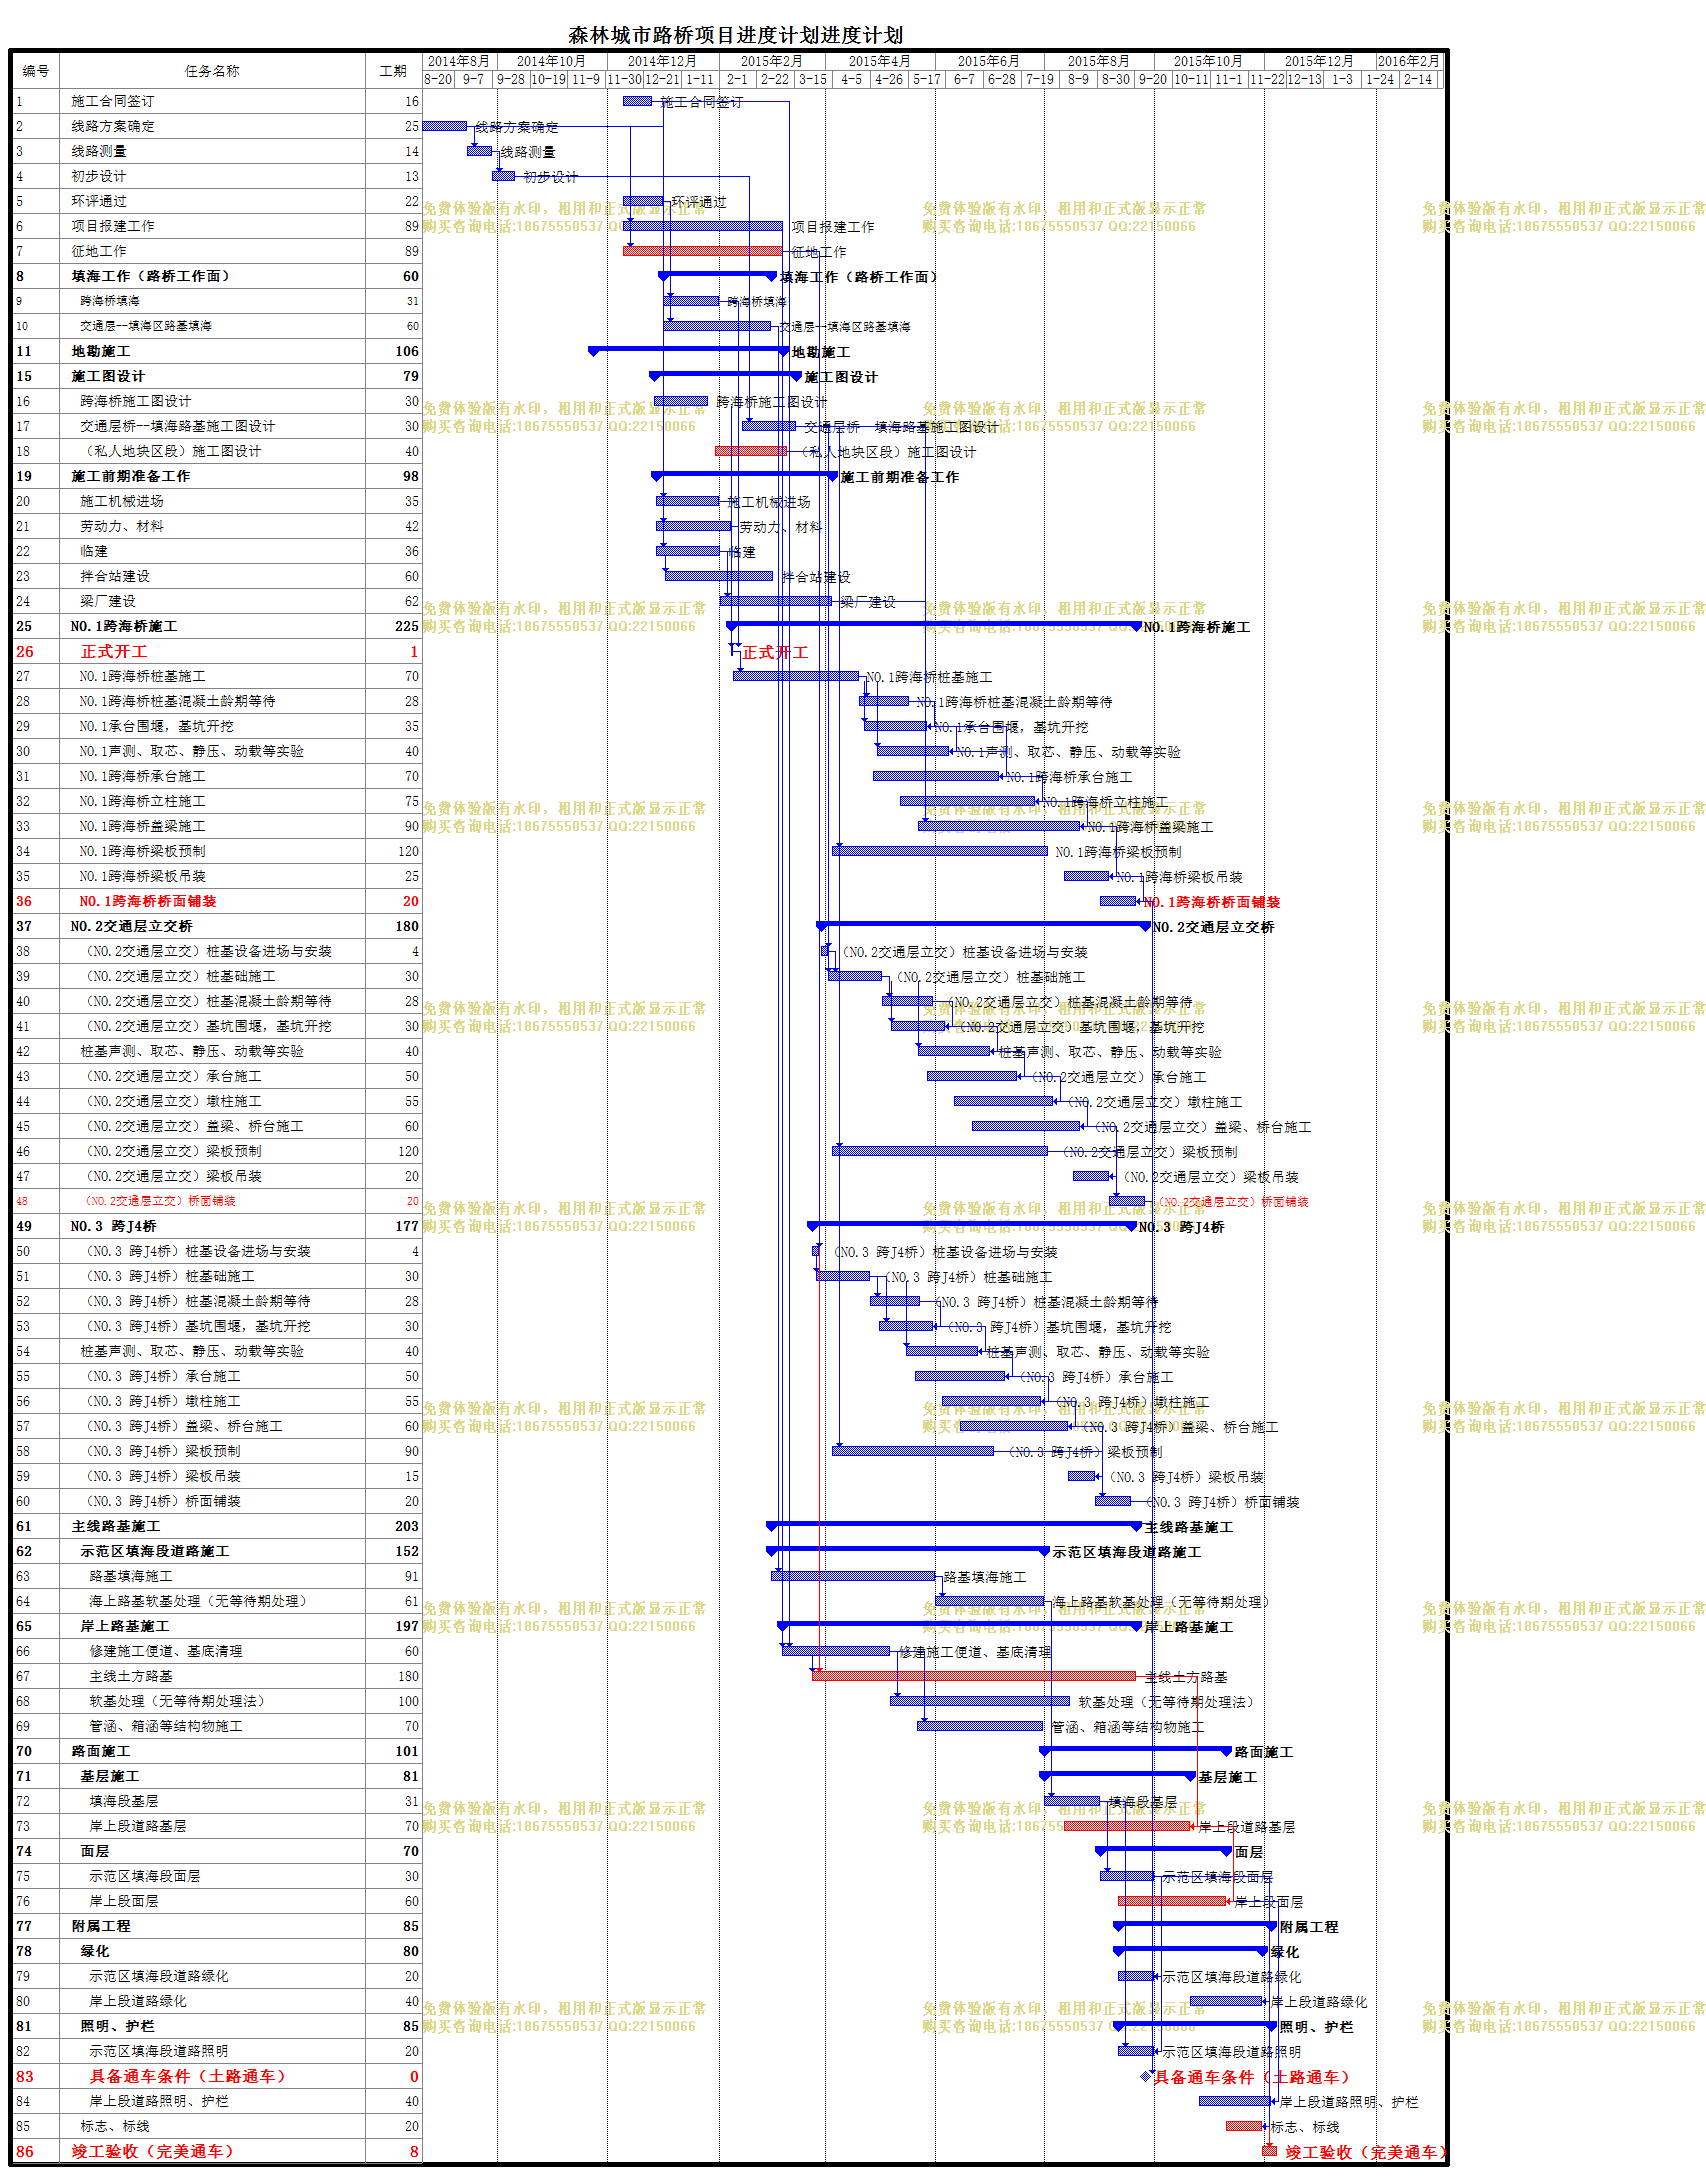Select row 67 主线土方路基 in task table
The width and height of the screenshot is (1706, 2183).
tap(217, 1676)
